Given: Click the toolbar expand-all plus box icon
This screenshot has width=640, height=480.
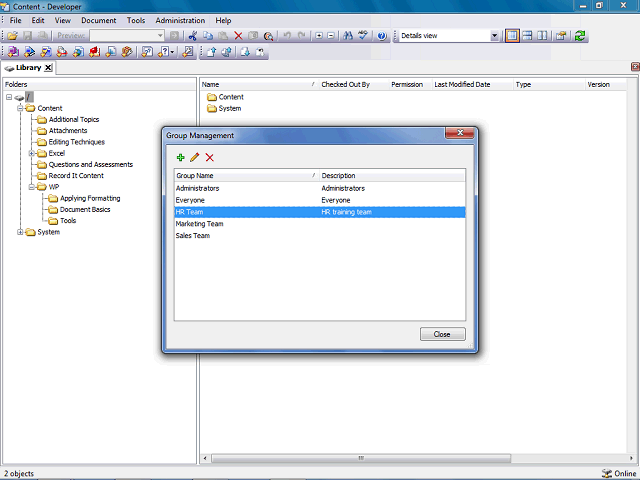Looking at the screenshot, I should 319,36.
